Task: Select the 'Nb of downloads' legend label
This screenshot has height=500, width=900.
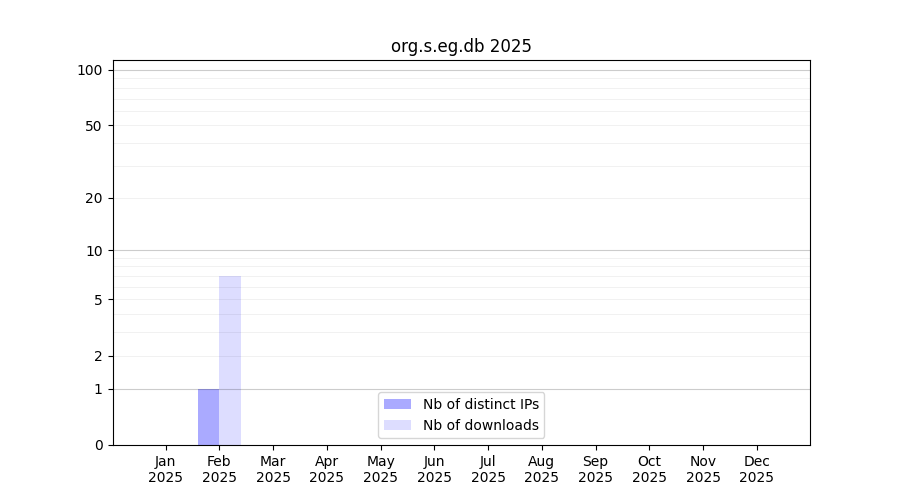Action: pos(481,425)
